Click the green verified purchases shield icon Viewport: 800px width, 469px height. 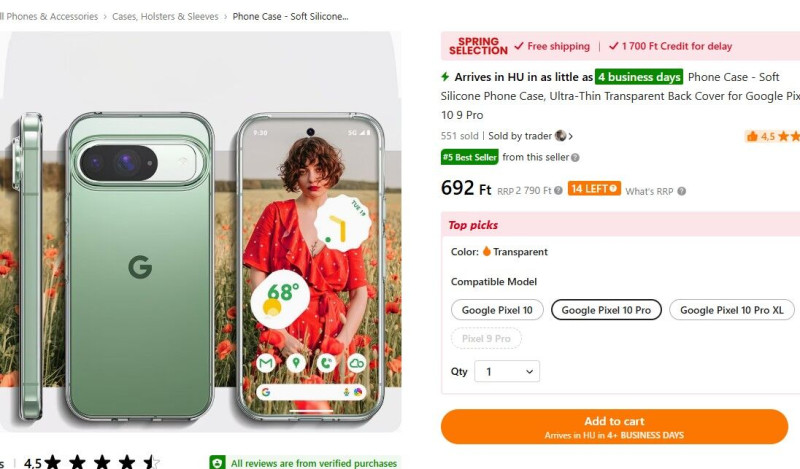pyautogui.click(x=217, y=463)
